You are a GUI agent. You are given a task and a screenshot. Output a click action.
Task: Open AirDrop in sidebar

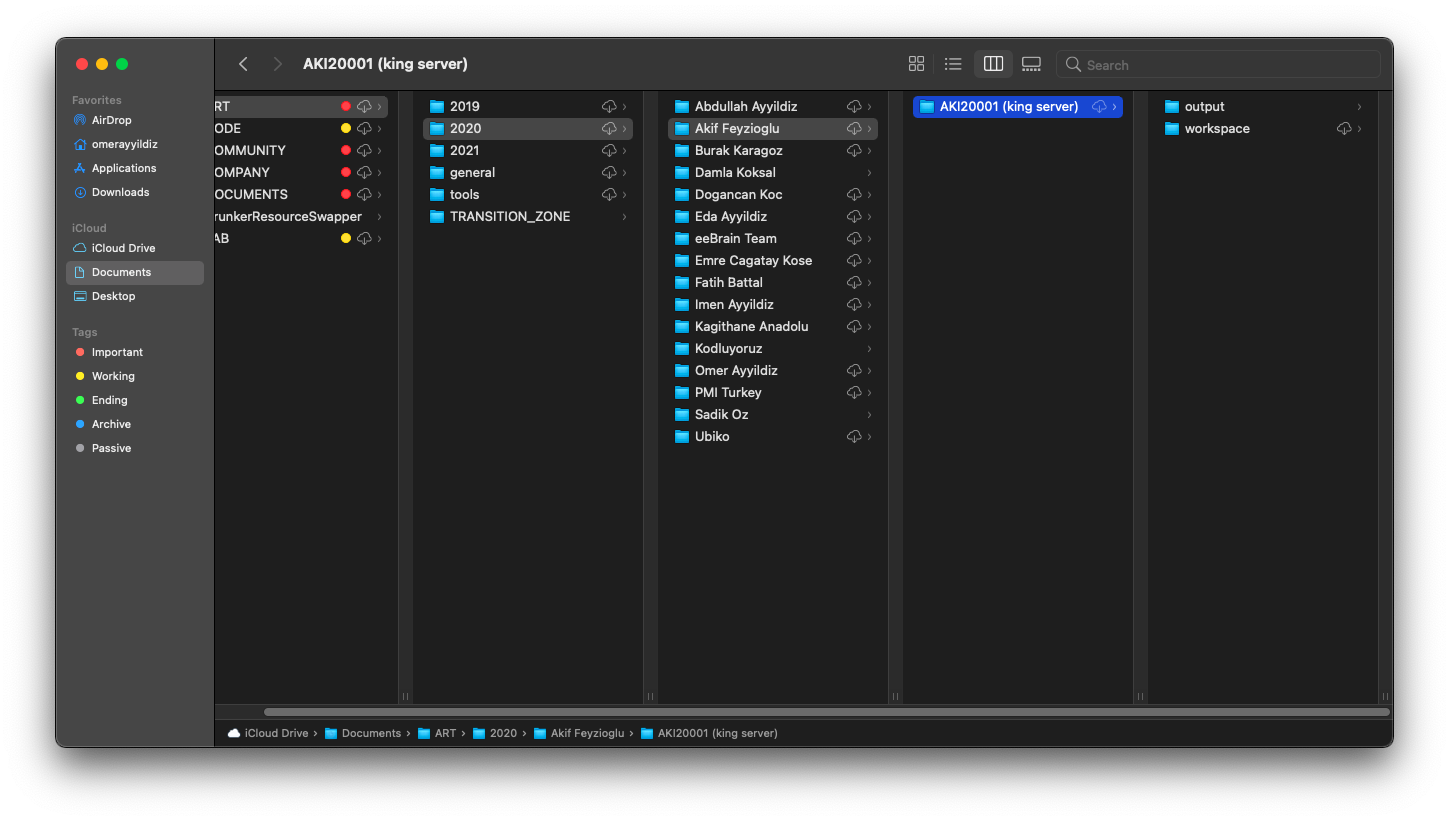point(135,120)
